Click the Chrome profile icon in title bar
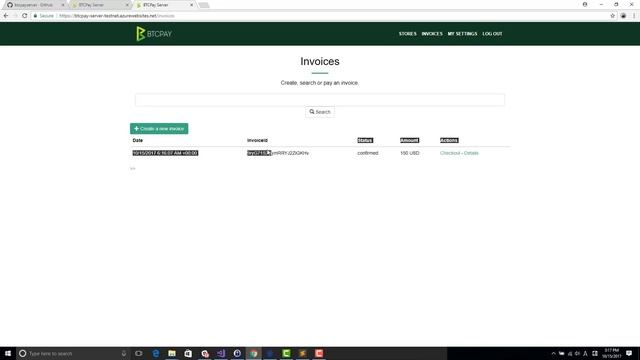 (x=585, y=4)
